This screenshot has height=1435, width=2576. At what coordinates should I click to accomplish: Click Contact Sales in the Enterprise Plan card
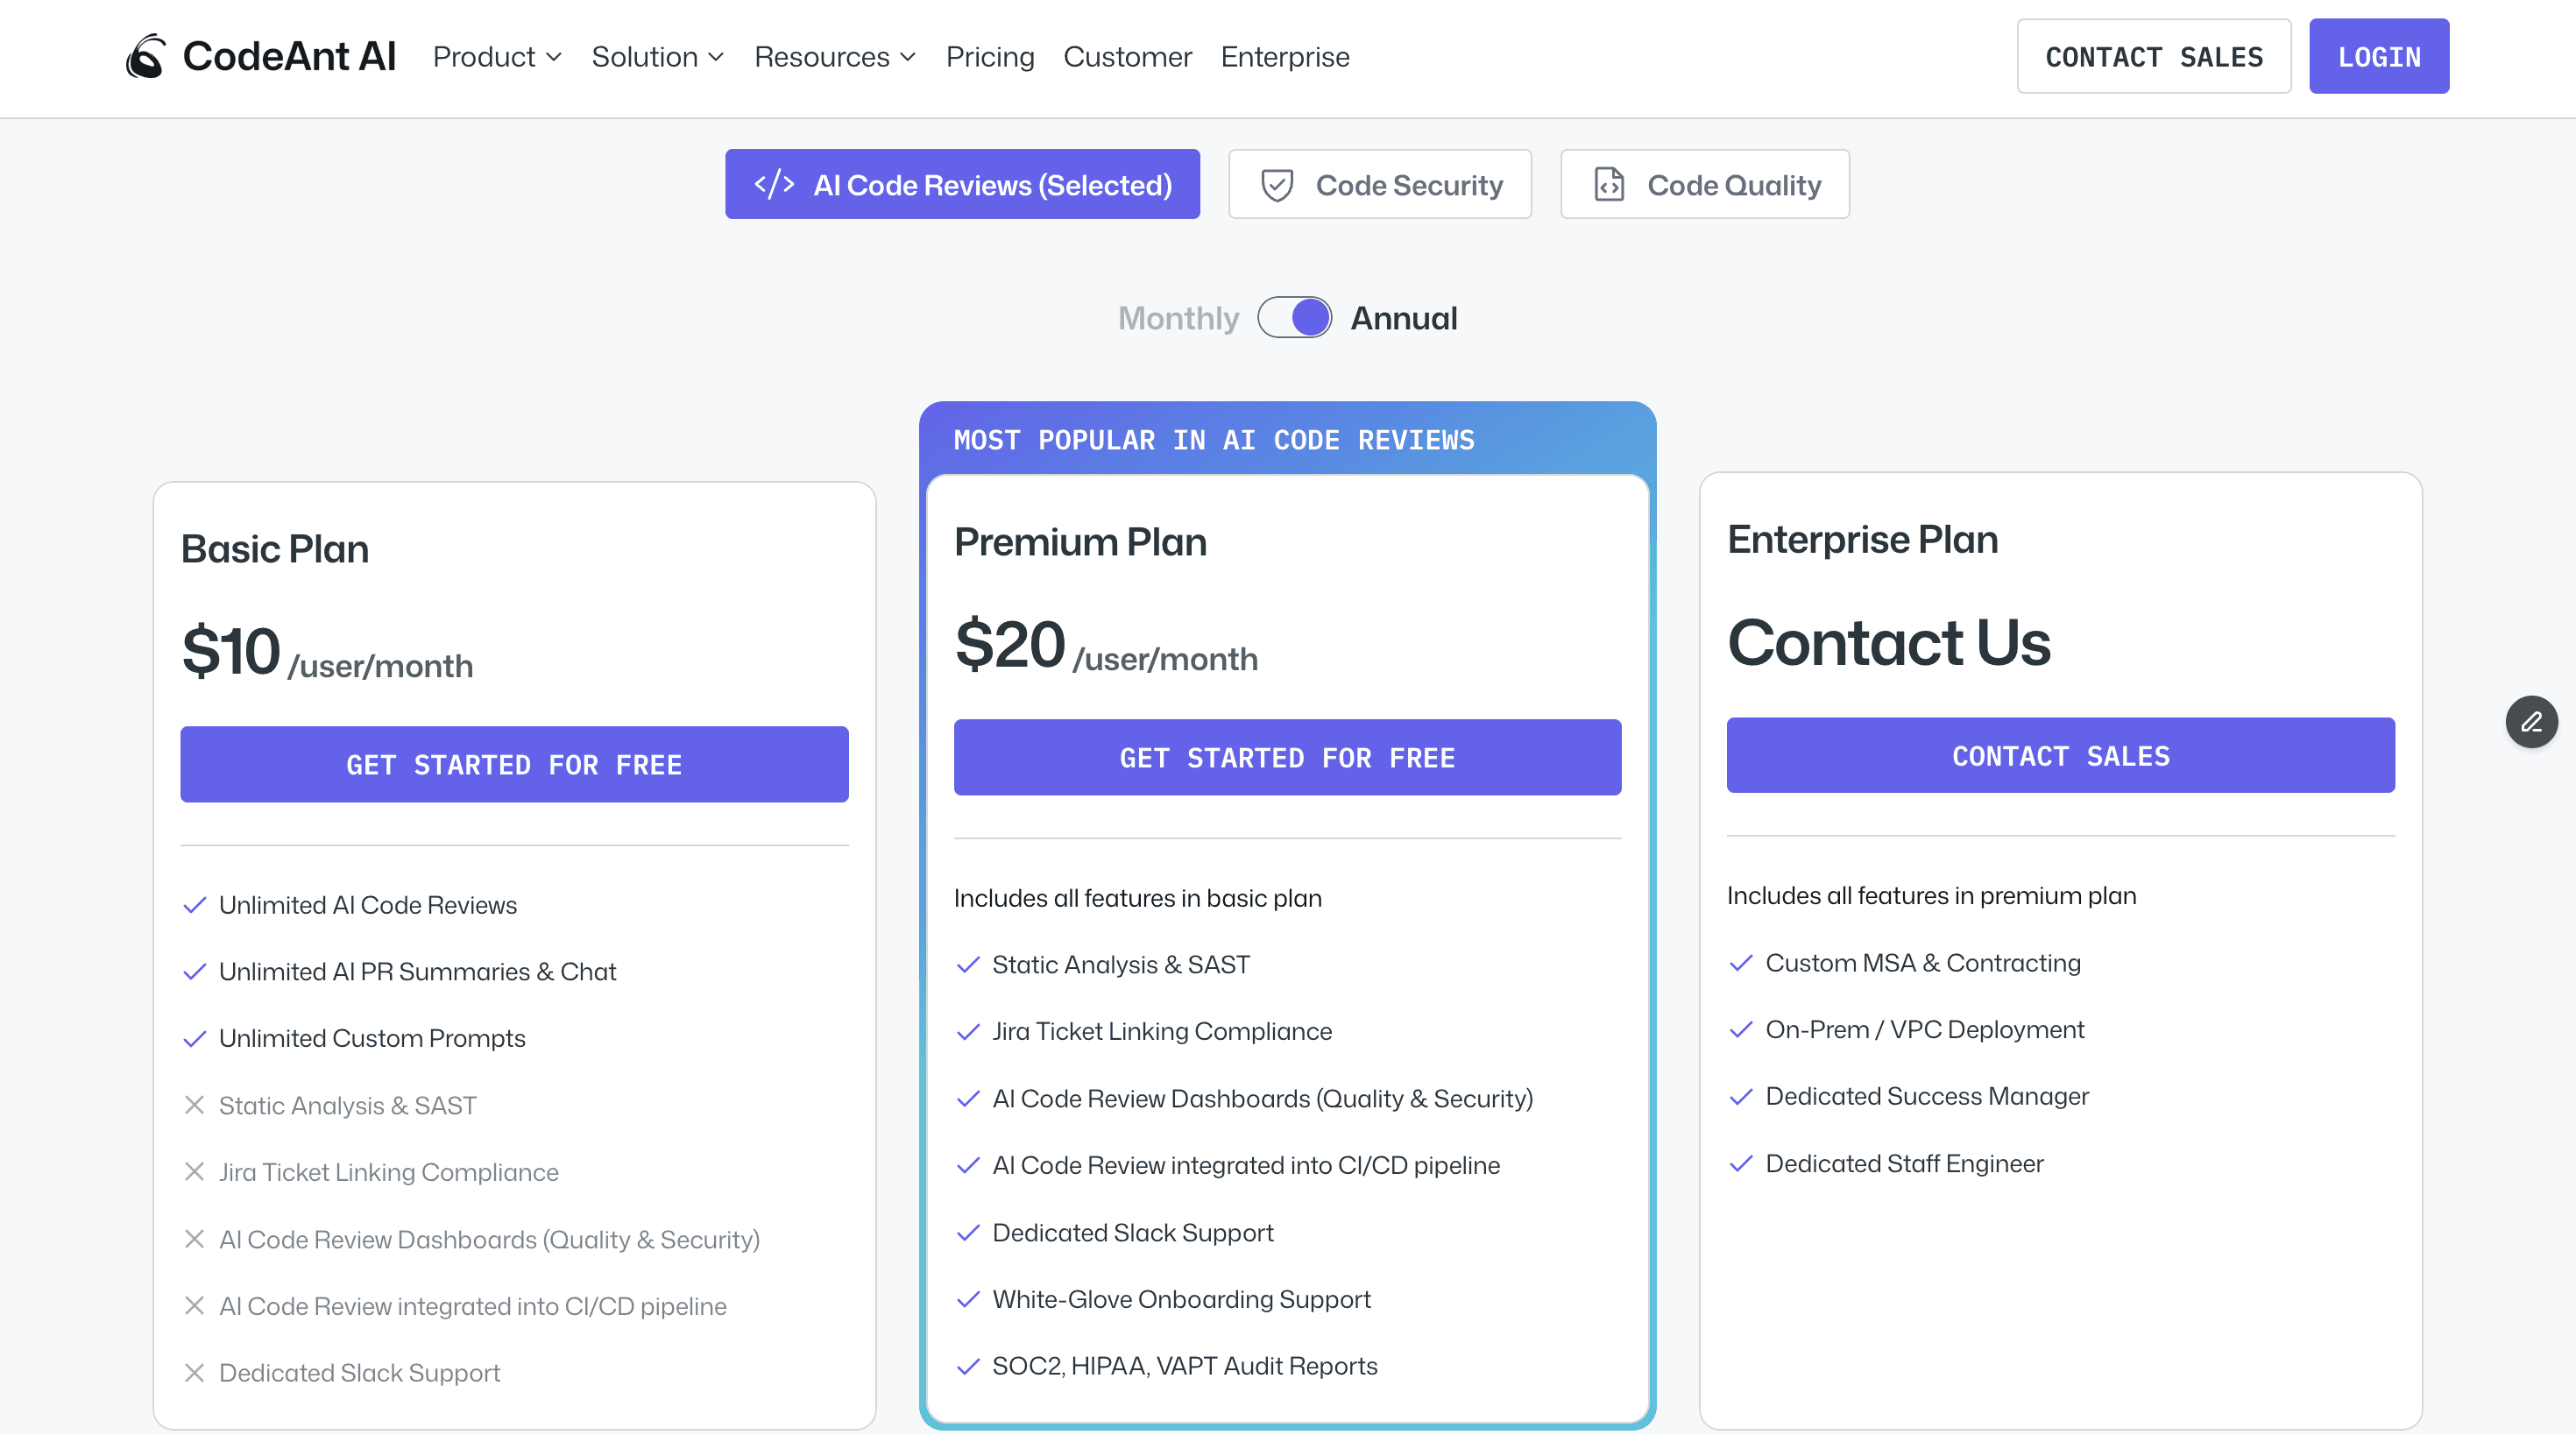[2060, 755]
